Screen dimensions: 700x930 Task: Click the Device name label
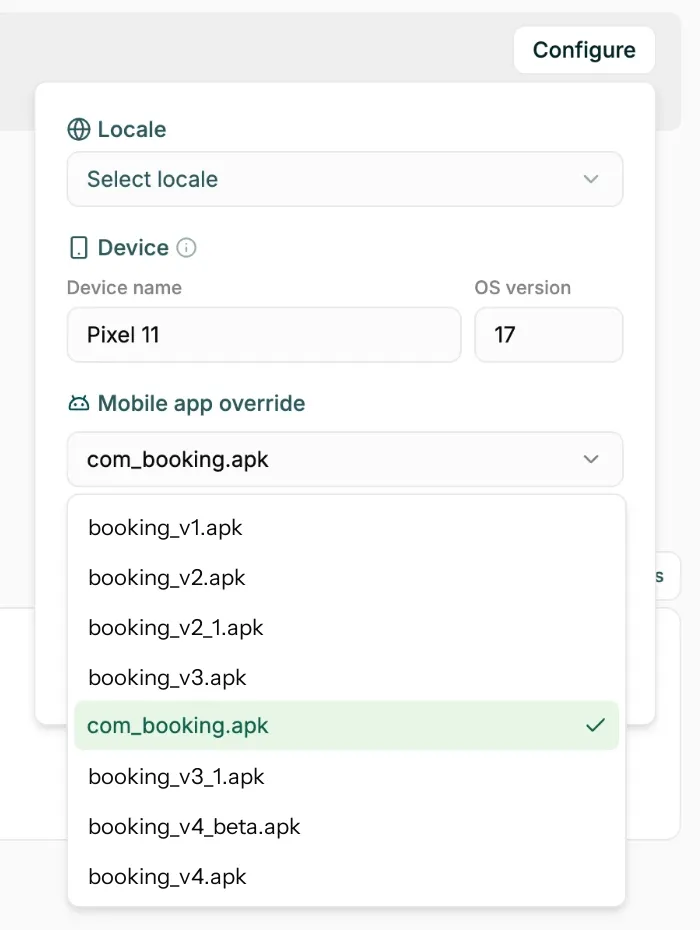(124, 288)
